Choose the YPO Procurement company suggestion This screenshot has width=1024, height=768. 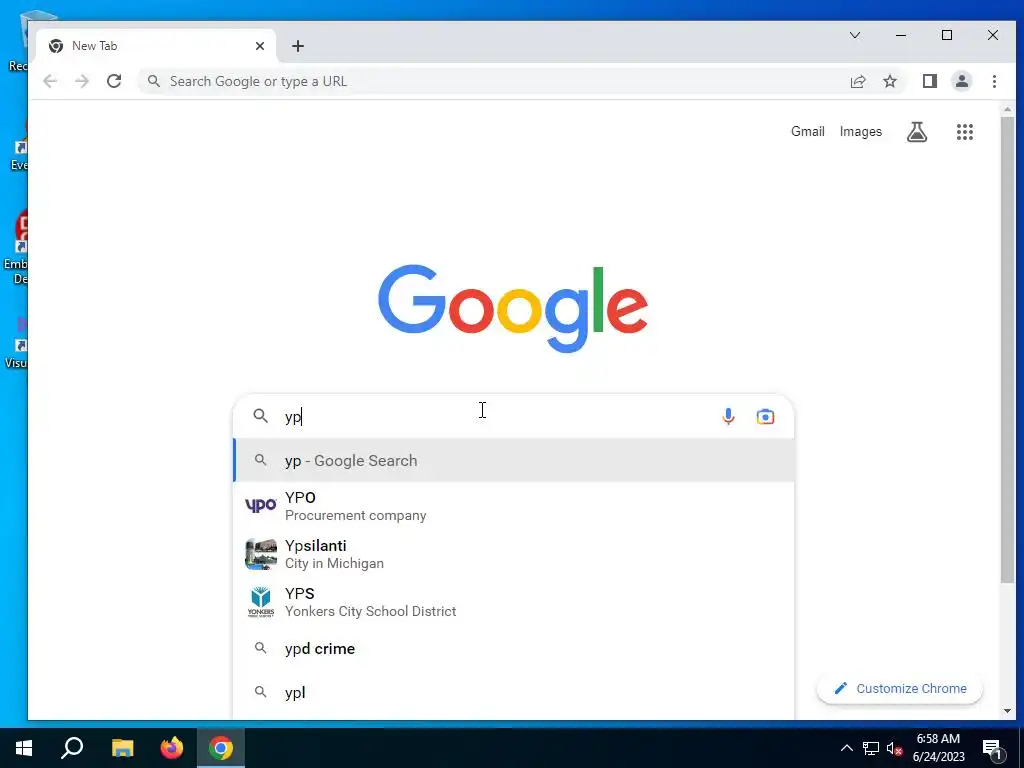tap(514, 506)
